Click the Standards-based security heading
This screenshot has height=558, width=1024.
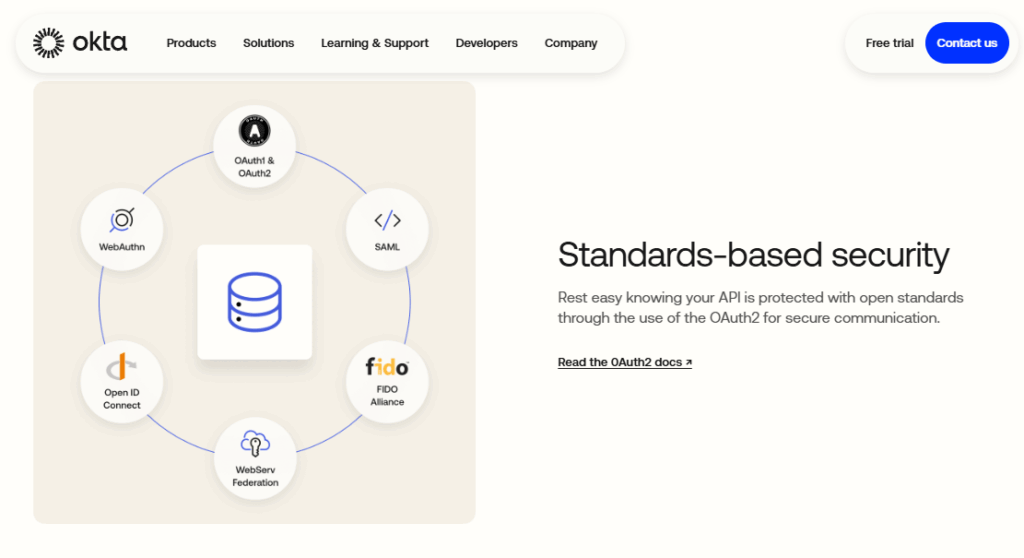754,255
